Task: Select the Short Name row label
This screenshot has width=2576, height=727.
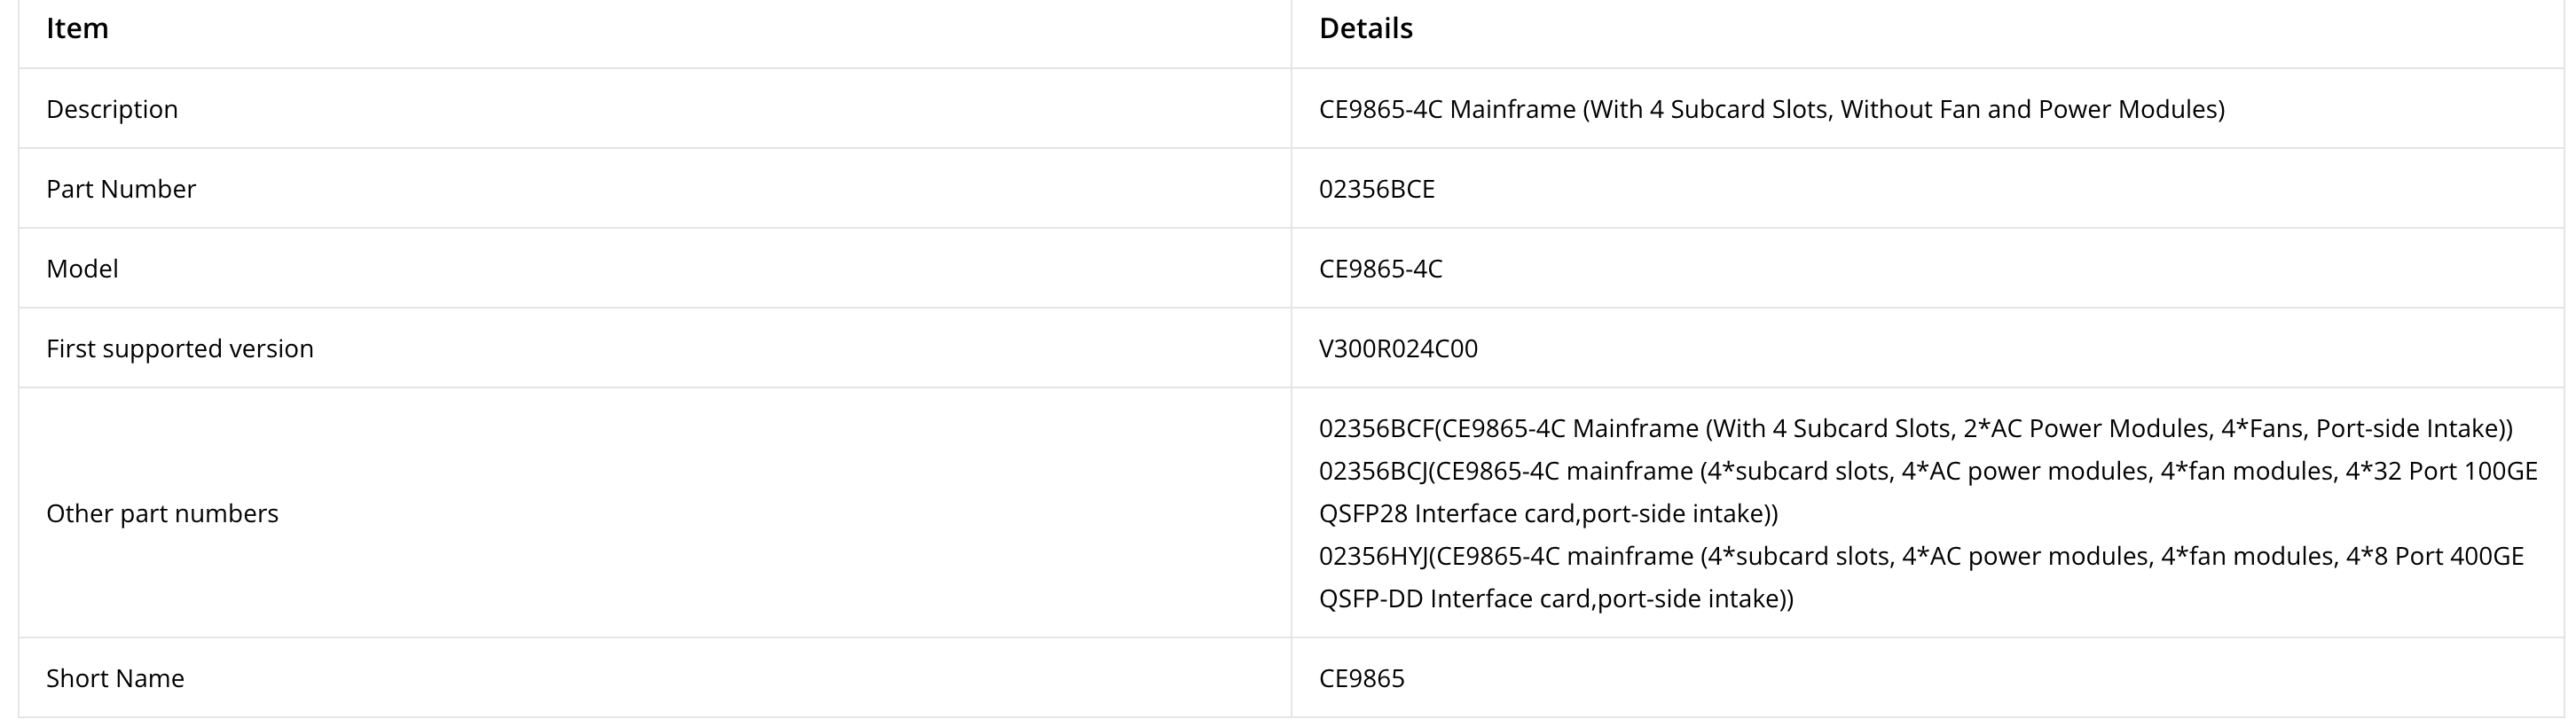Action: click(x=115, y=679)
